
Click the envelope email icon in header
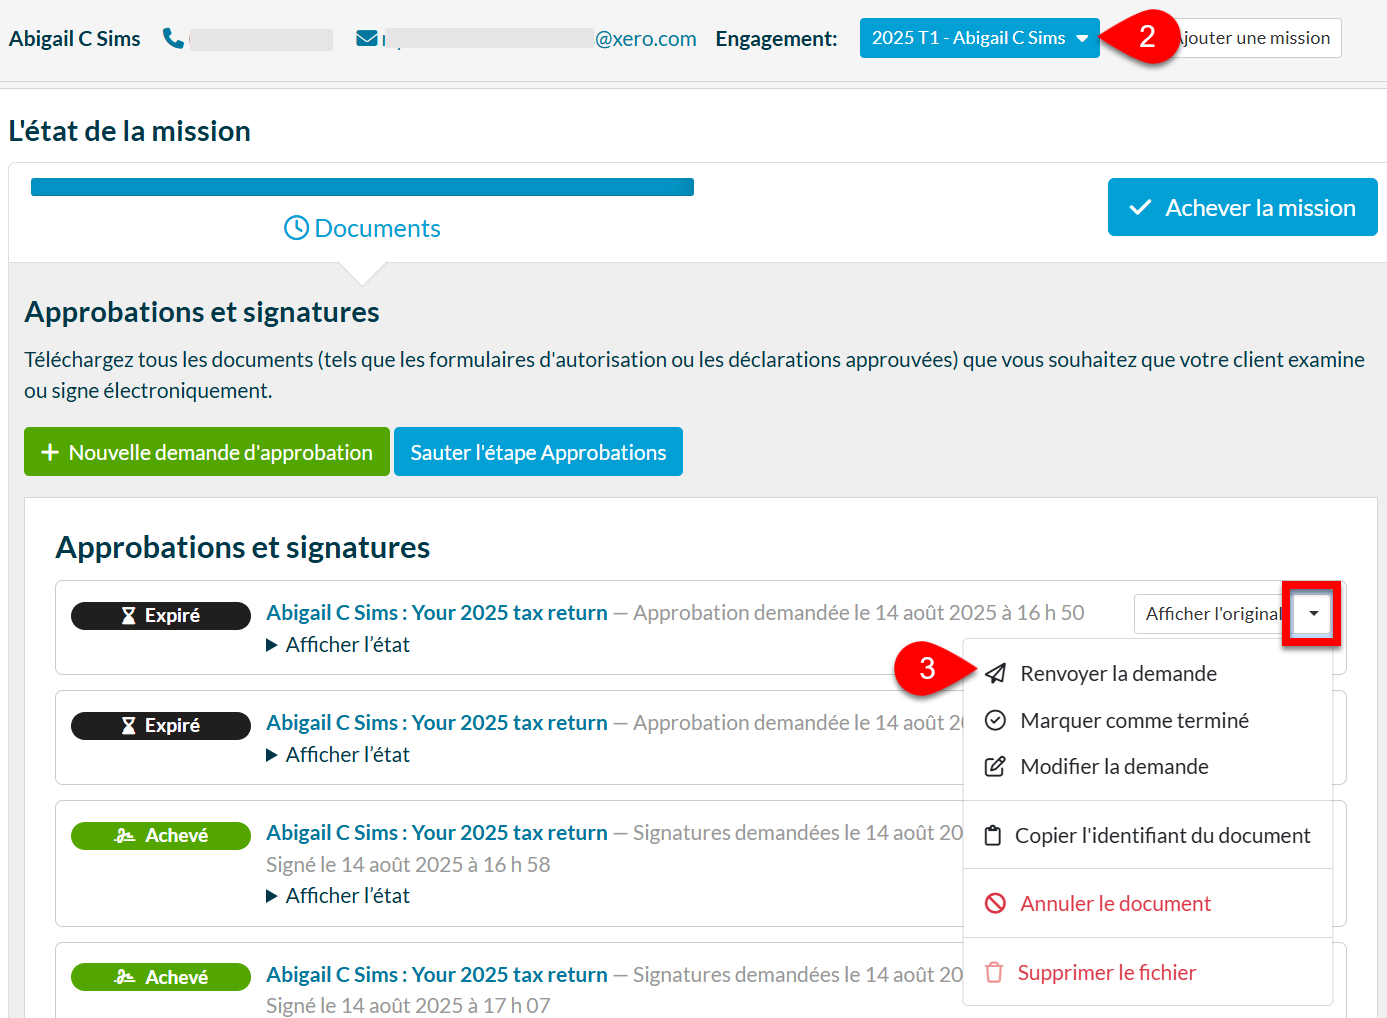pyautogui.click(x=367, y=38)
